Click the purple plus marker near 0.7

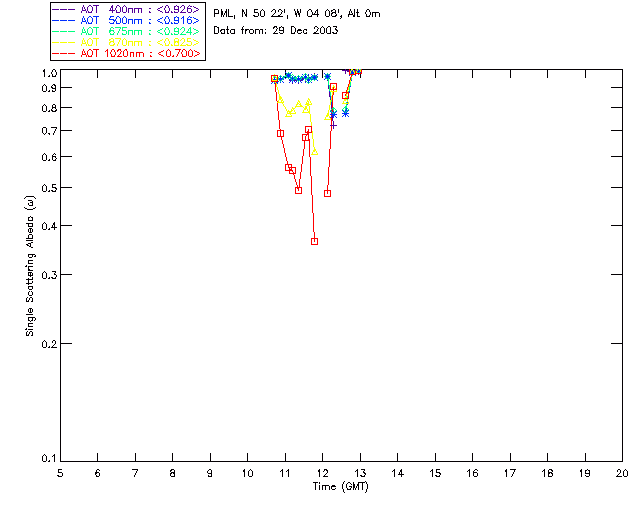[x=333, y=125]
